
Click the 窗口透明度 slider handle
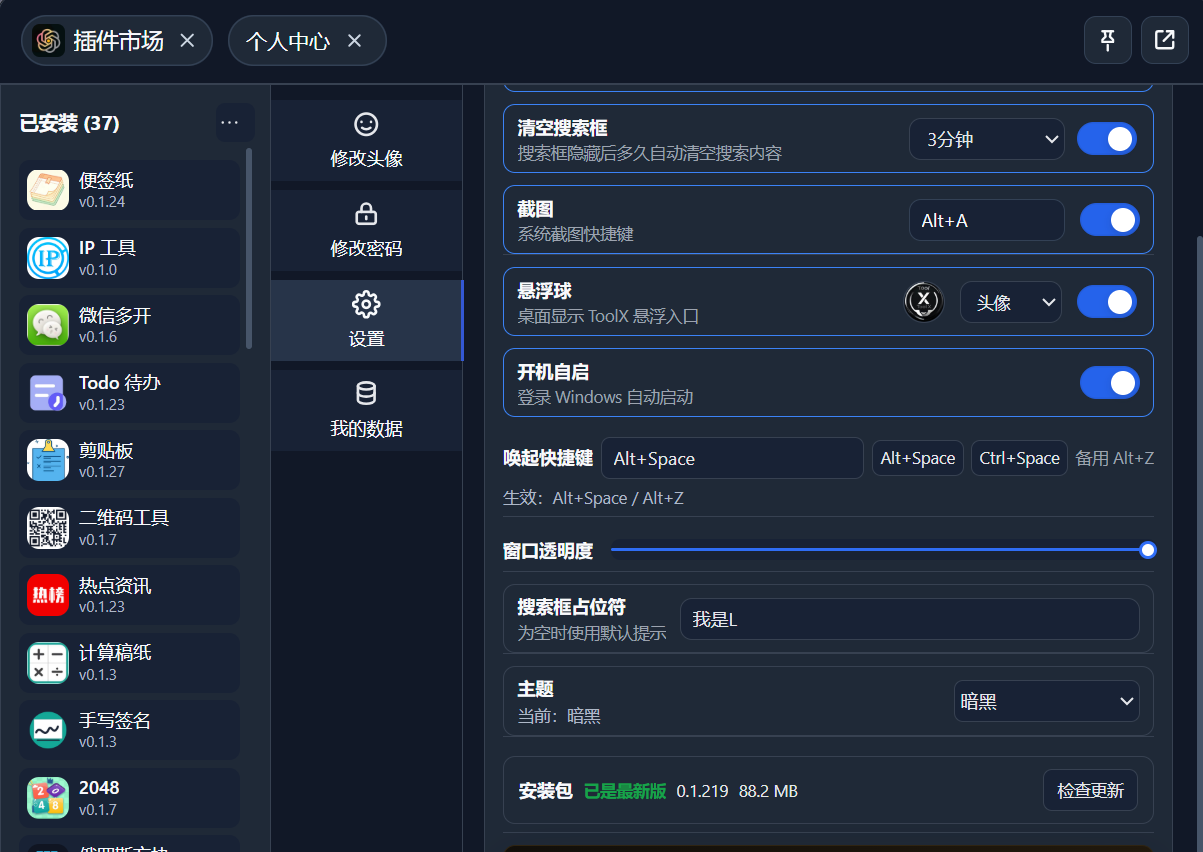point(1148,549)
